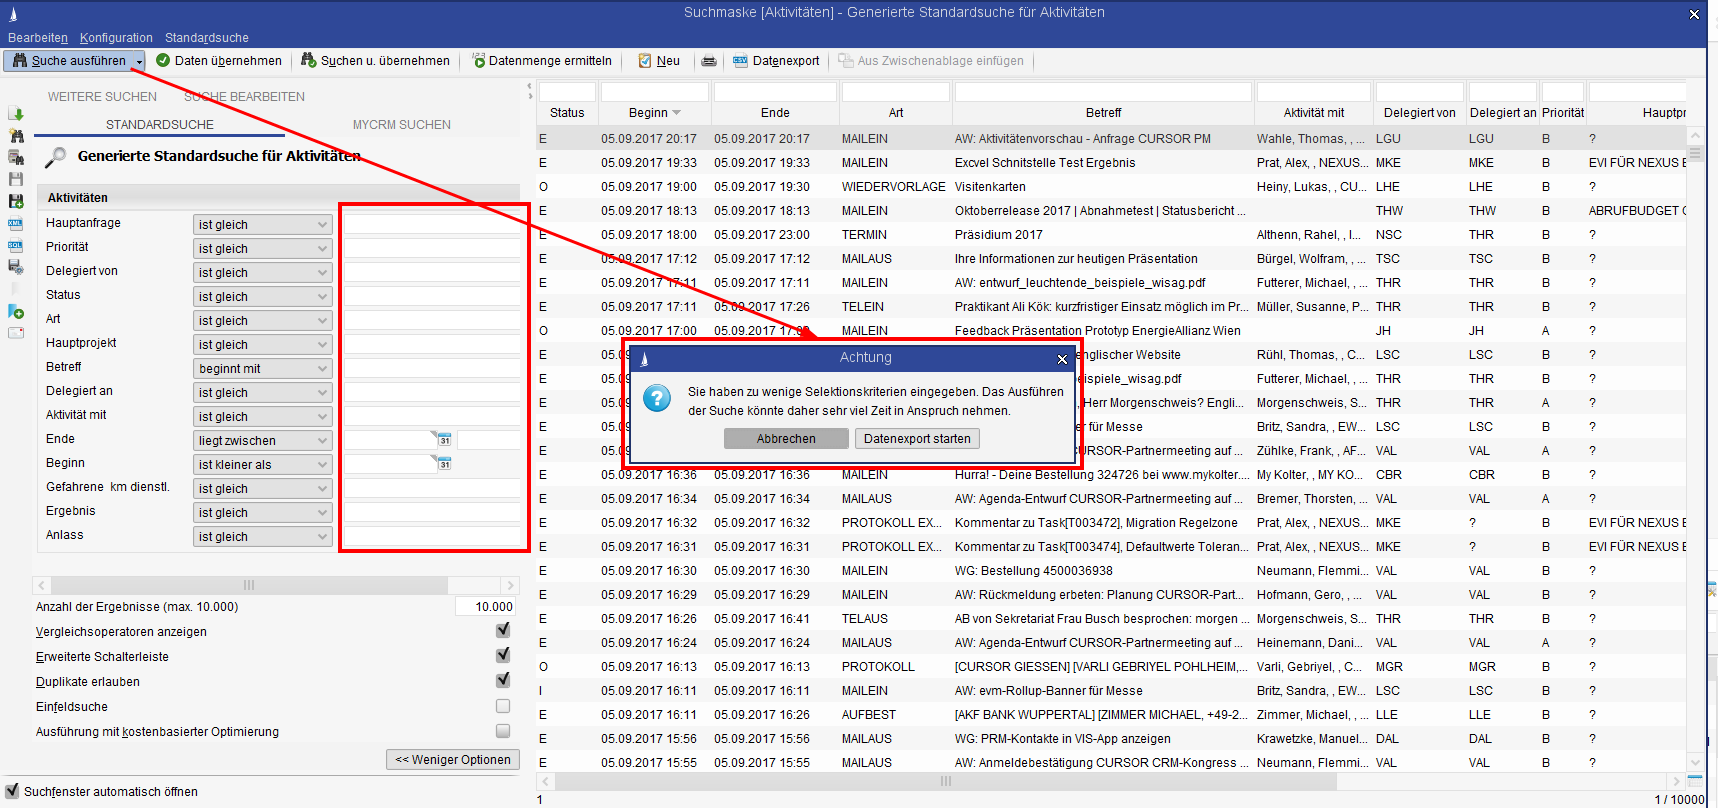Click the Datenexport starten button
The height and width of the screenshot is (808, 1718).
point(917,439)
